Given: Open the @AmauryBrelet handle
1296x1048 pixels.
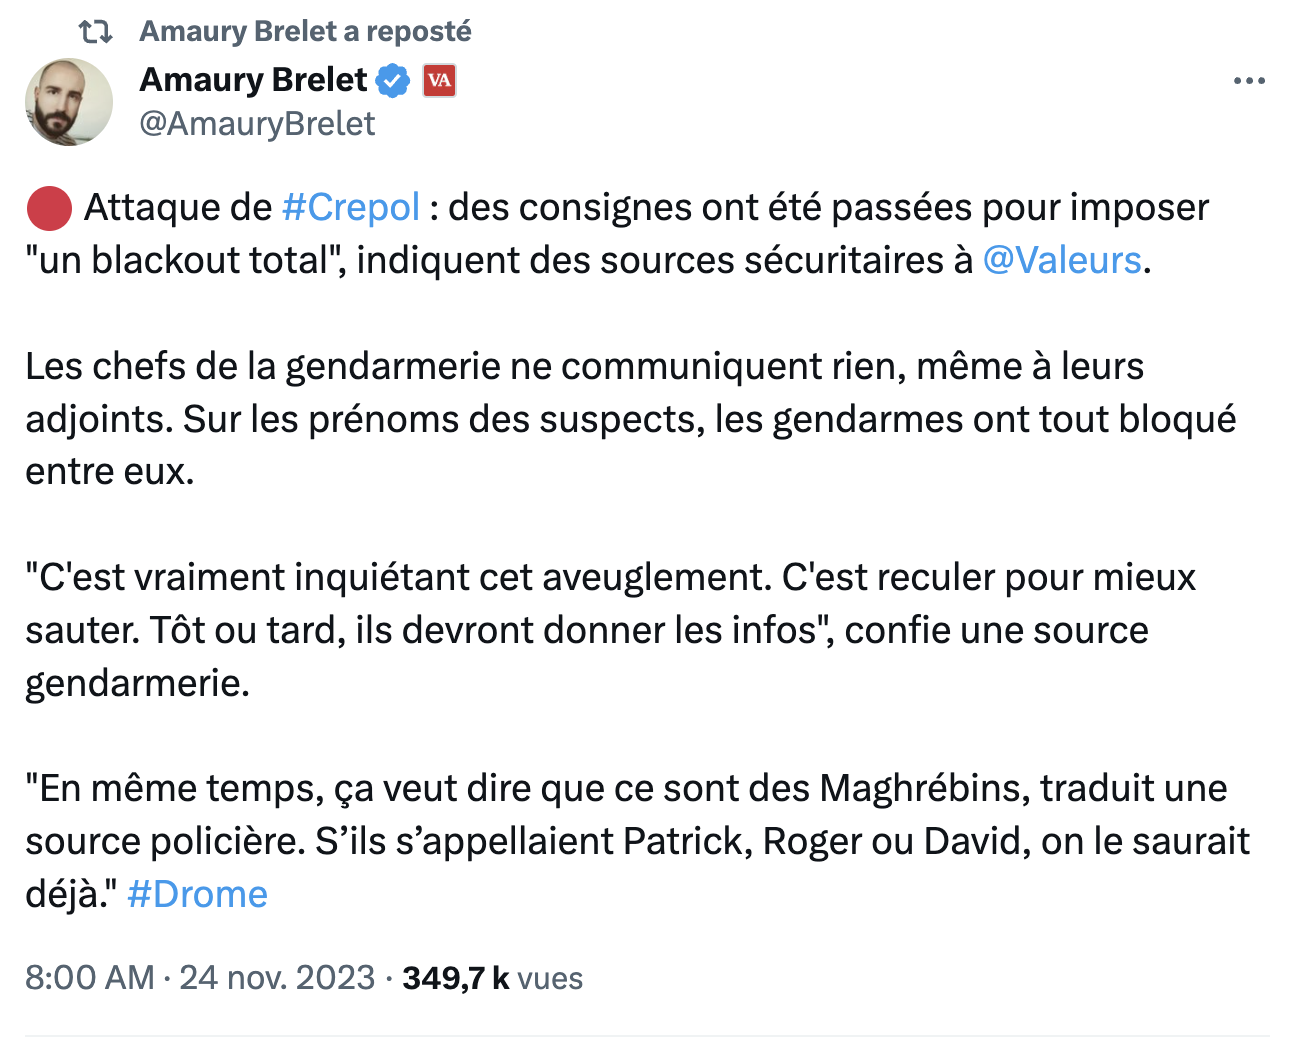Looking at the screenshot, I should click(257, 124).
